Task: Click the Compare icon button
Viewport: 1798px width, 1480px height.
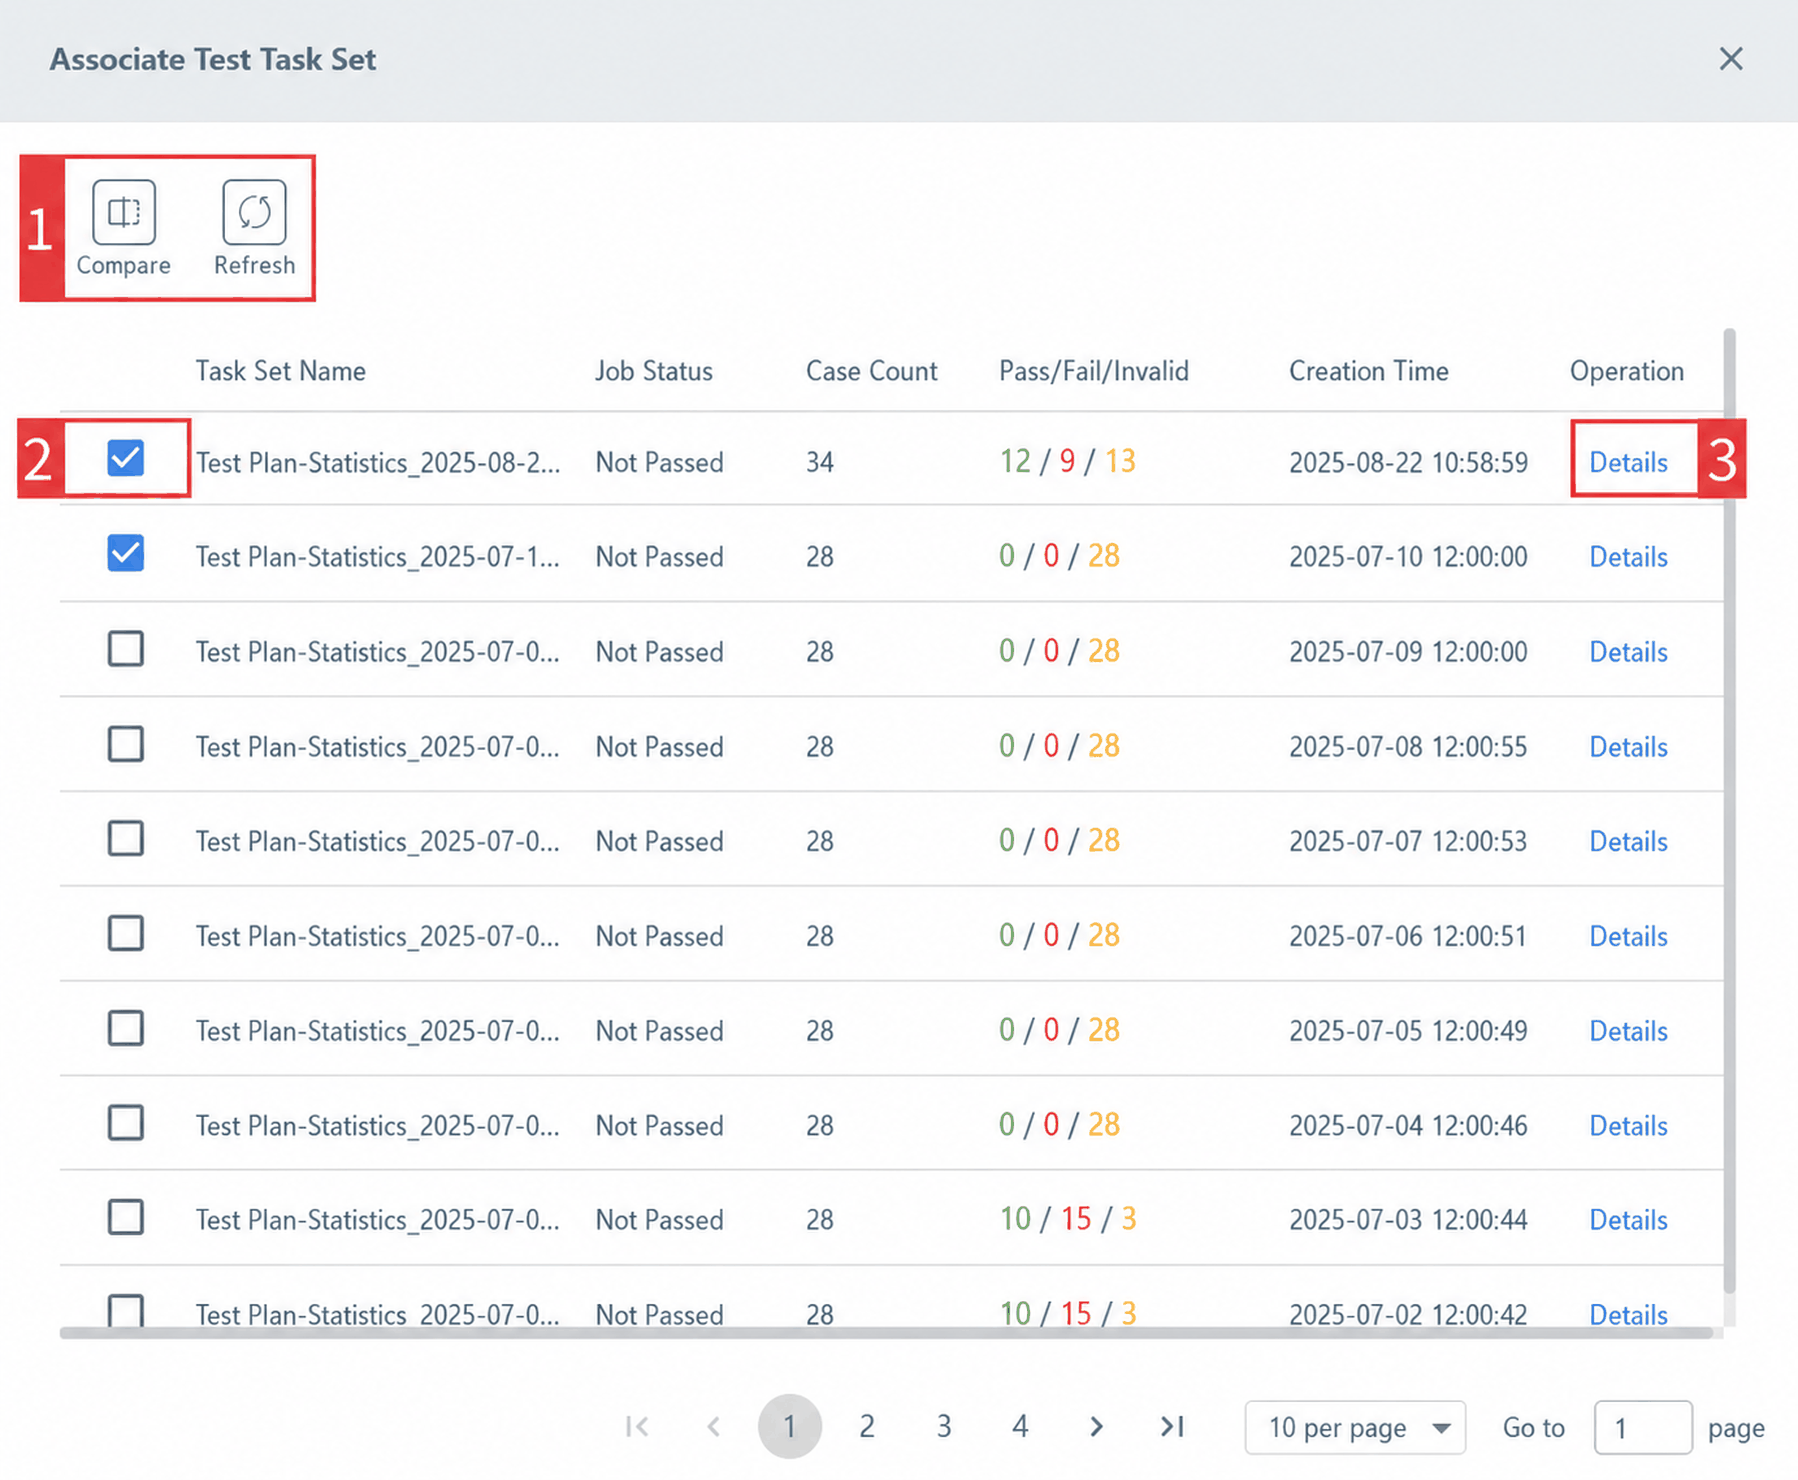Action: tap(124, 212)
